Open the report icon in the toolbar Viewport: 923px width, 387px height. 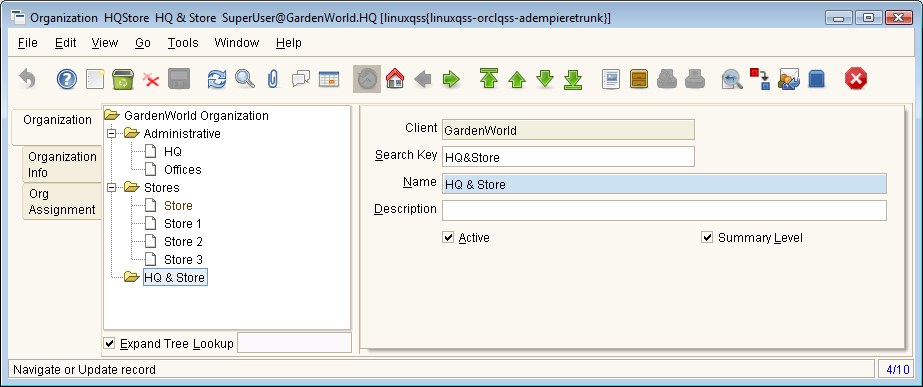click(611, 79)
